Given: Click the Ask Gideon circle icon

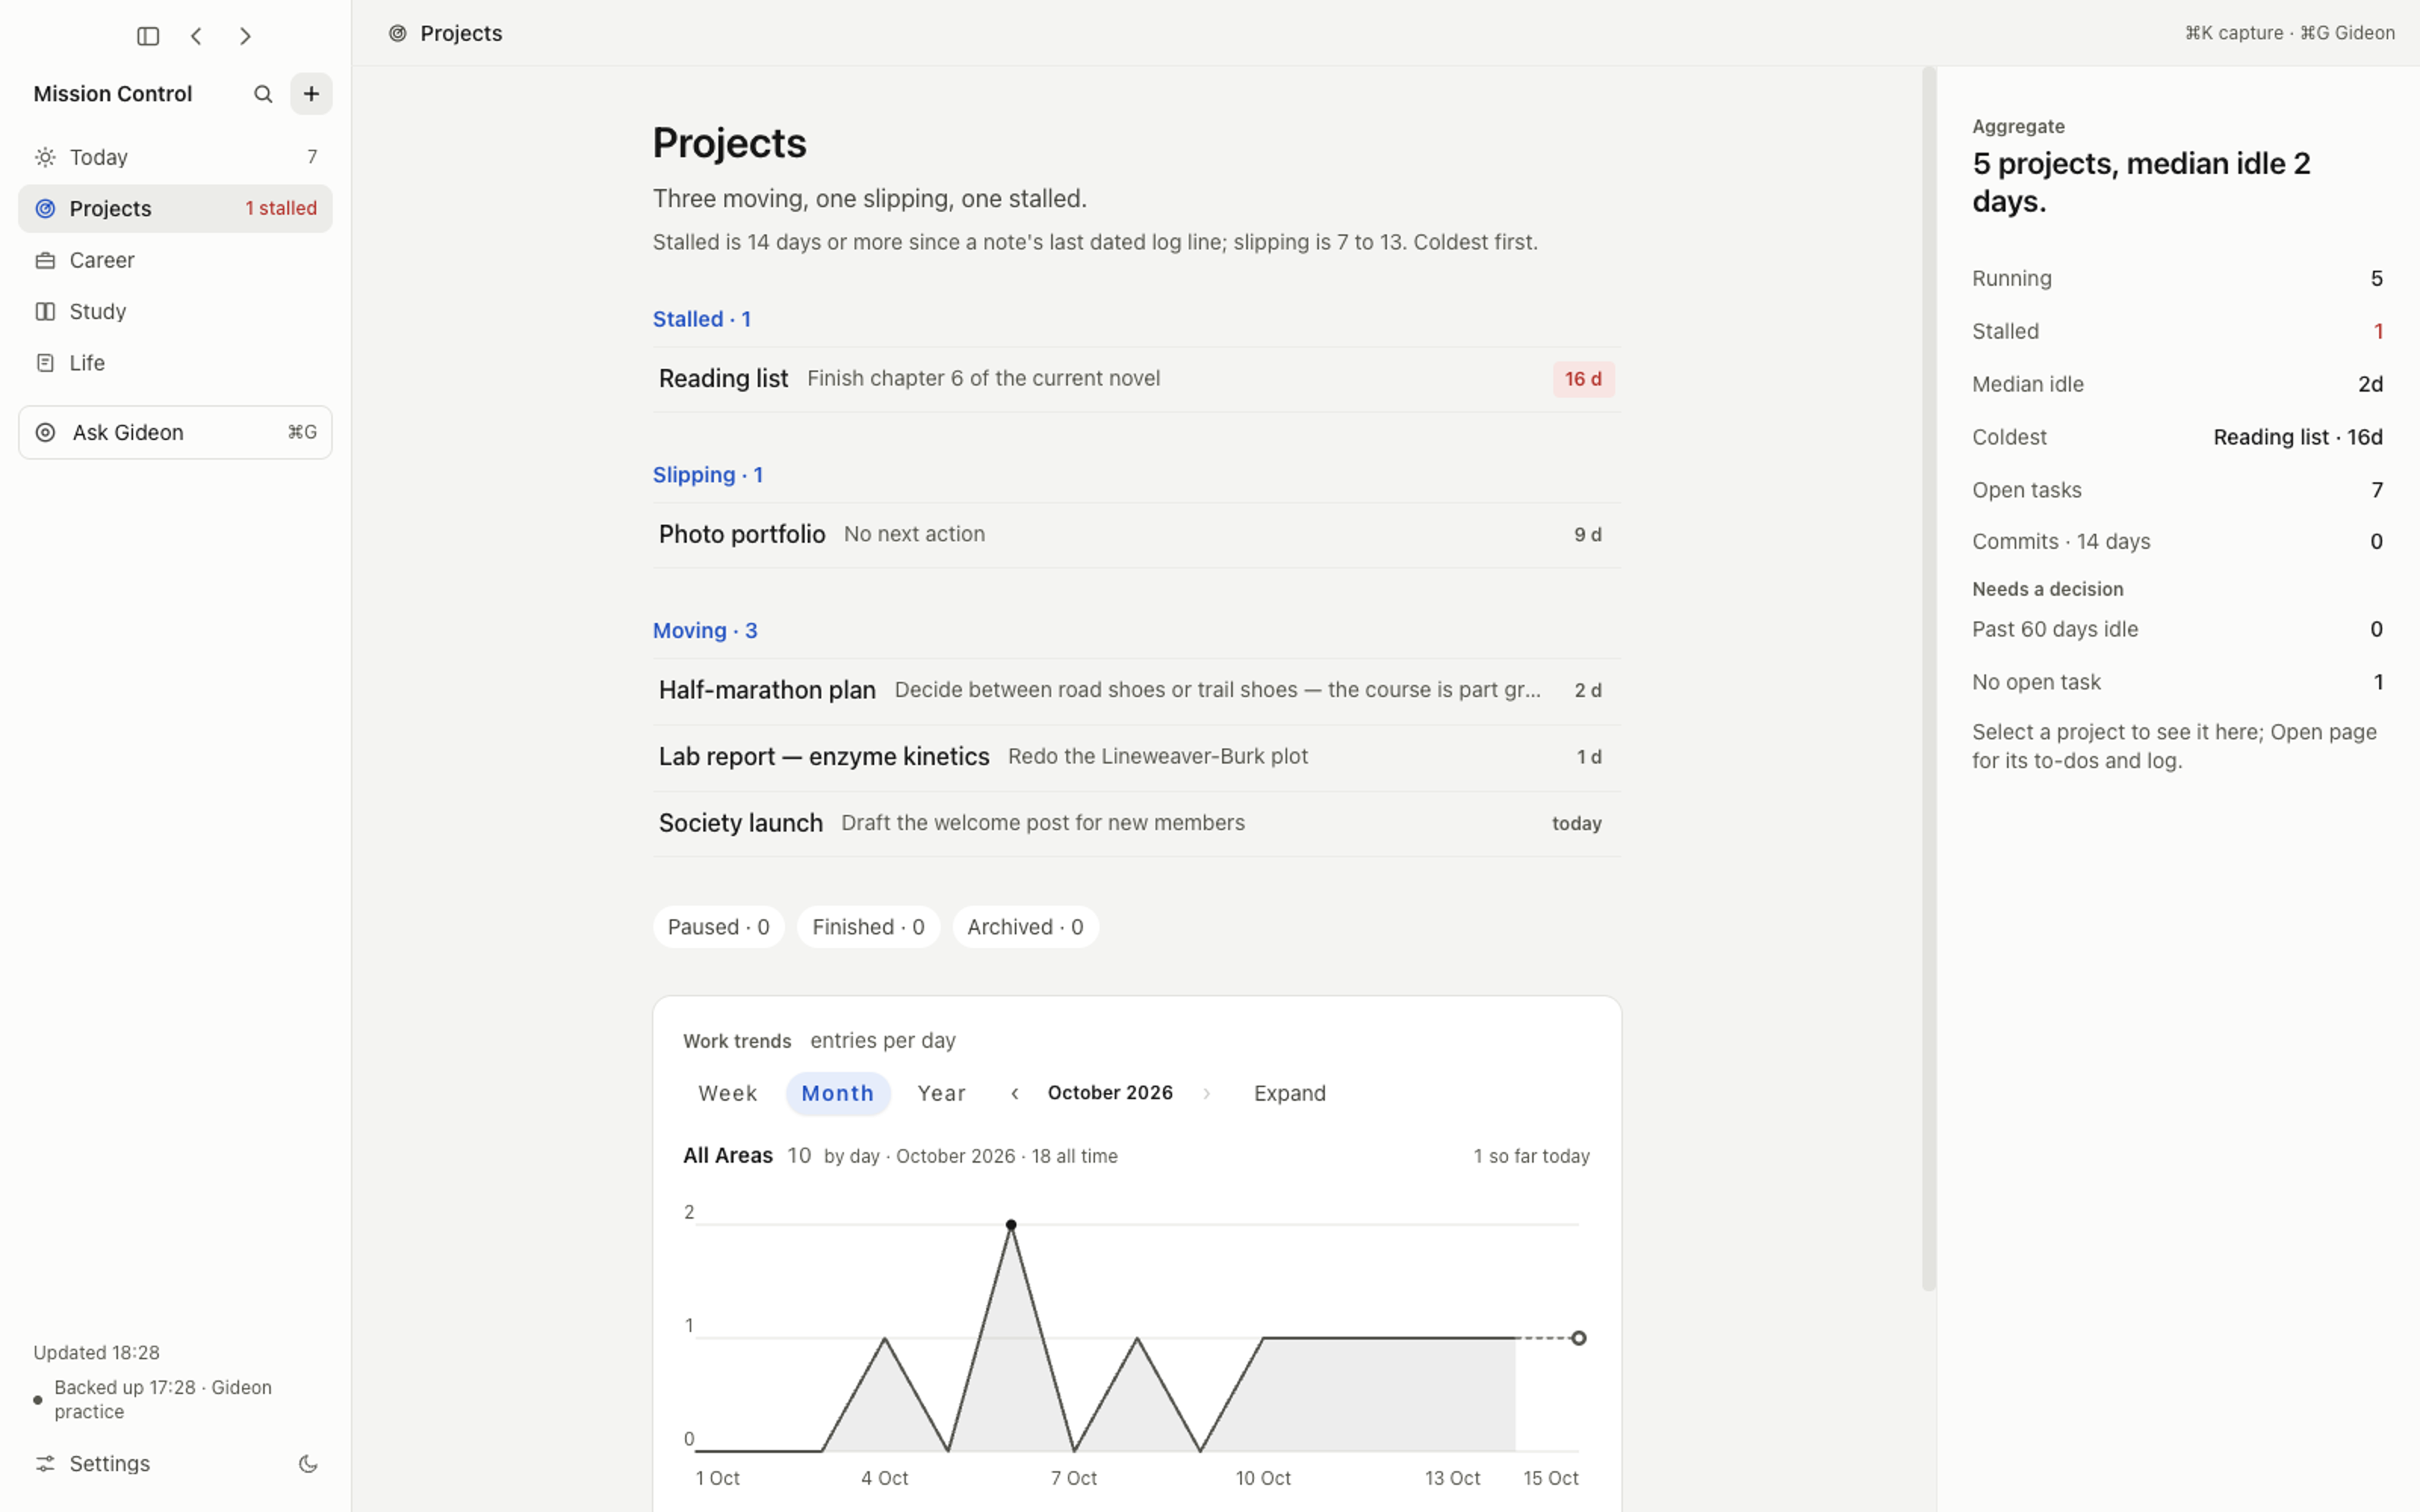Looking at the screenshot, I should [45, 432].
